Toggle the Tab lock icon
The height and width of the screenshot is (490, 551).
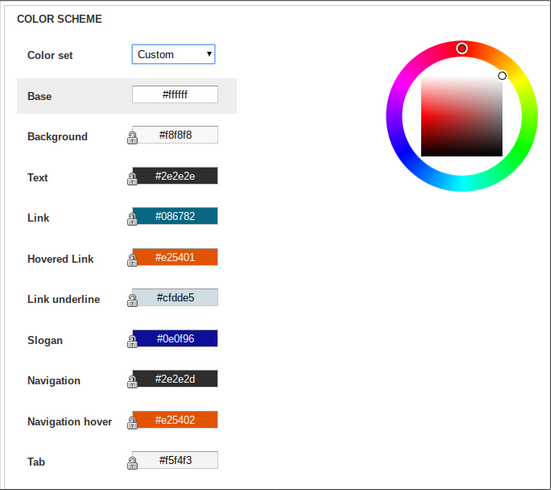point(132,463)
